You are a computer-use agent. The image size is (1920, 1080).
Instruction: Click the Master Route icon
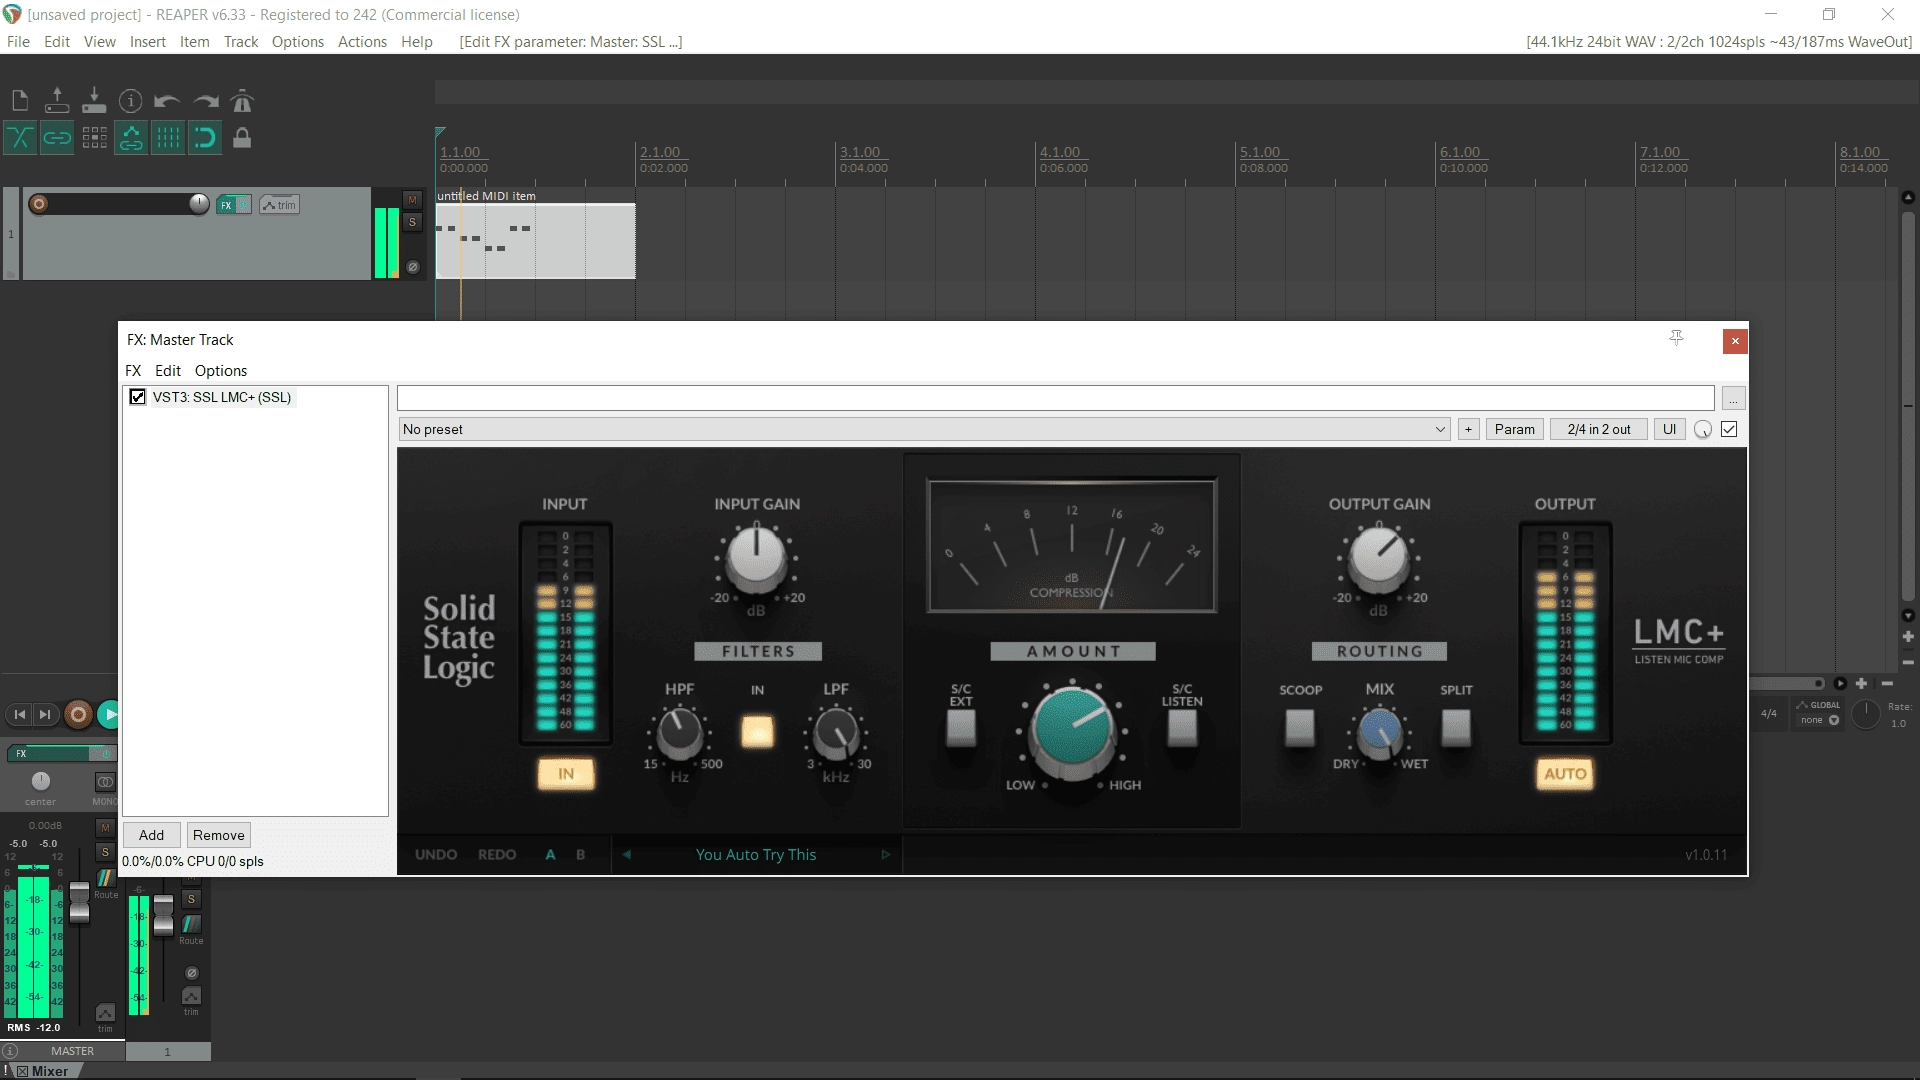[105, 877]
